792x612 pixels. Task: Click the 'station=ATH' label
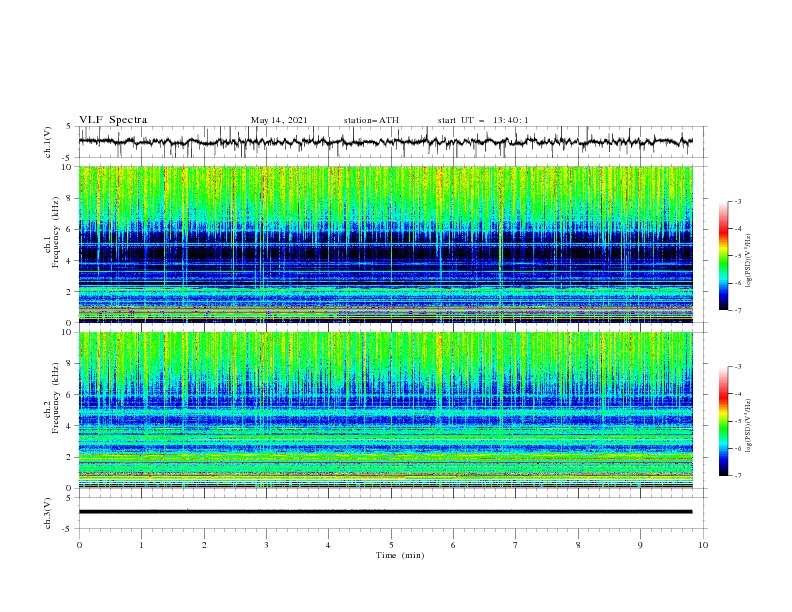(x=371, y=120)
